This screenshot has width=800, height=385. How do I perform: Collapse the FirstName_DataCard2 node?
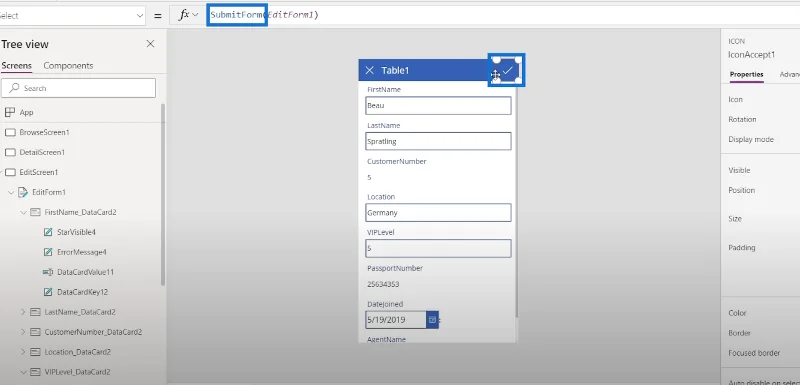click(23, 212)
